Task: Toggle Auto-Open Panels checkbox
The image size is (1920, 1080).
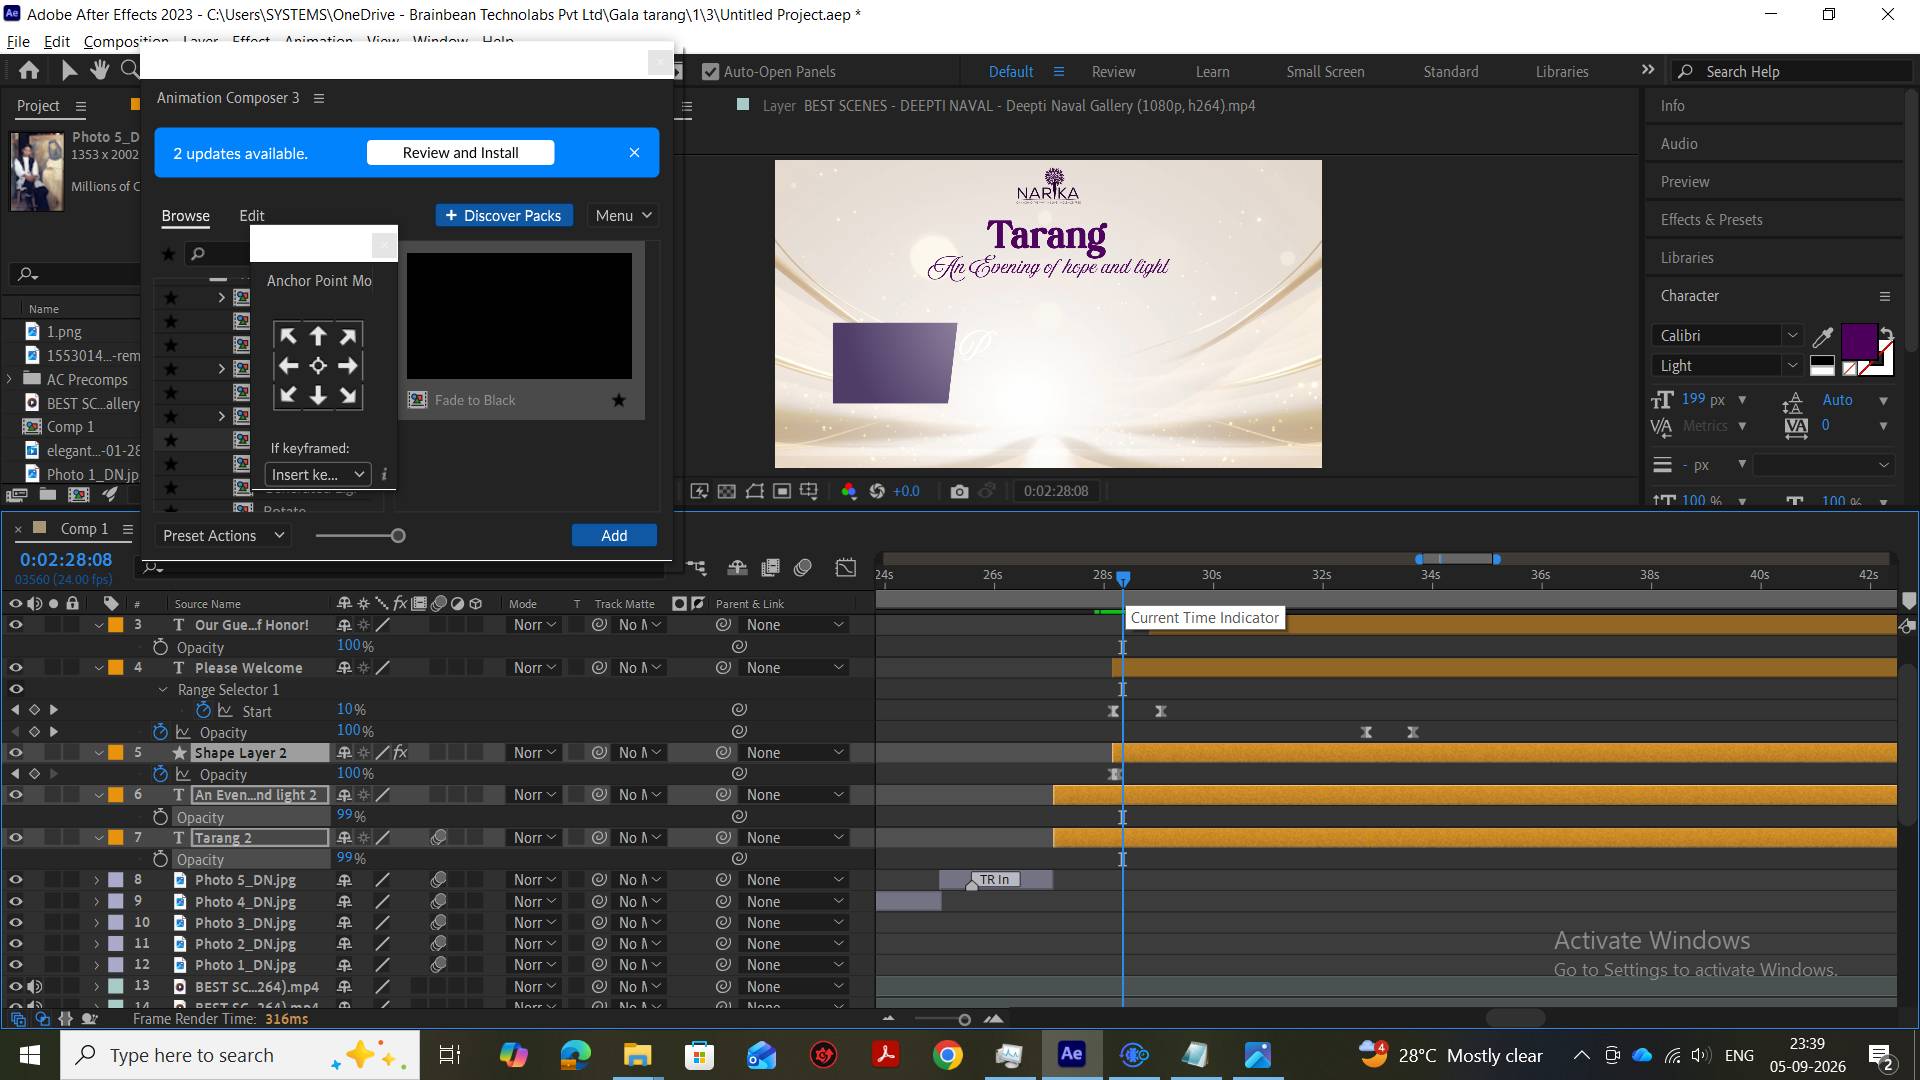Action: 710,72
